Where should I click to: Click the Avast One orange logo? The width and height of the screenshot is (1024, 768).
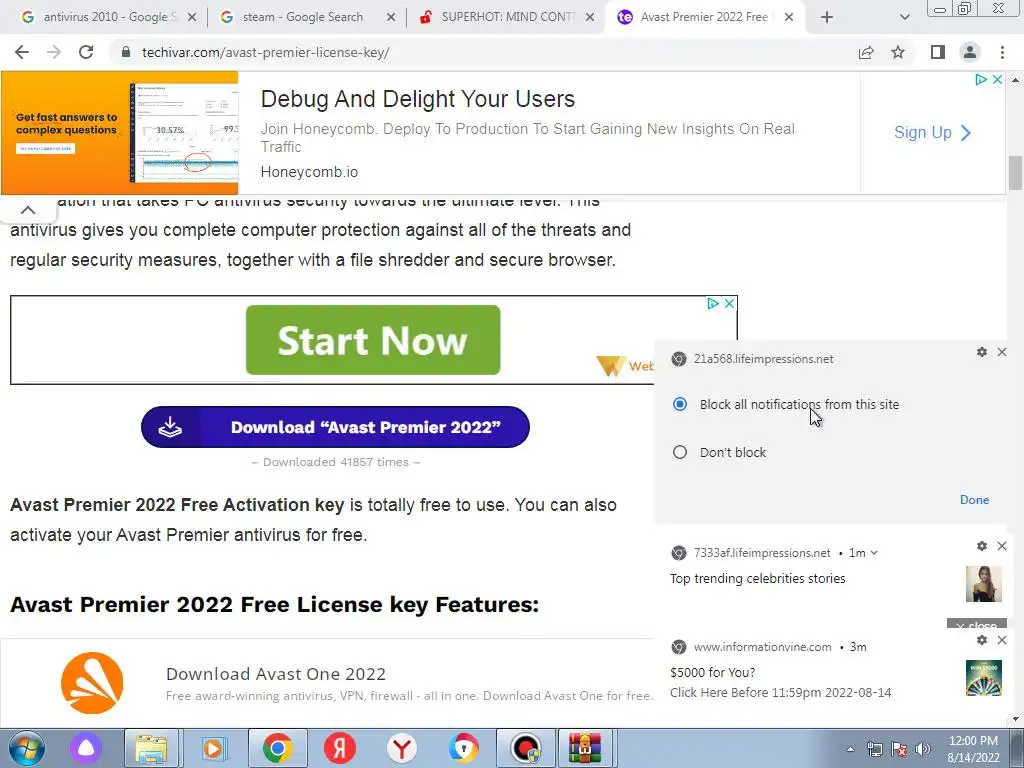click(92, 682)
